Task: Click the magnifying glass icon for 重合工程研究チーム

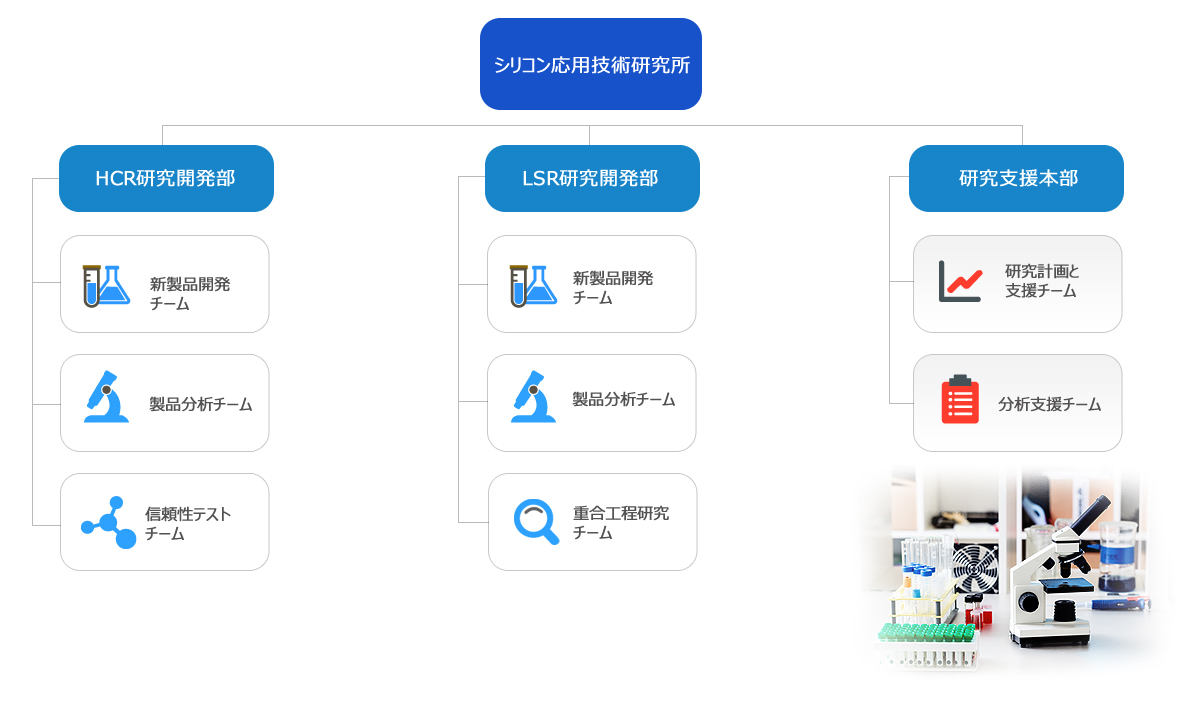Action: 536,521
